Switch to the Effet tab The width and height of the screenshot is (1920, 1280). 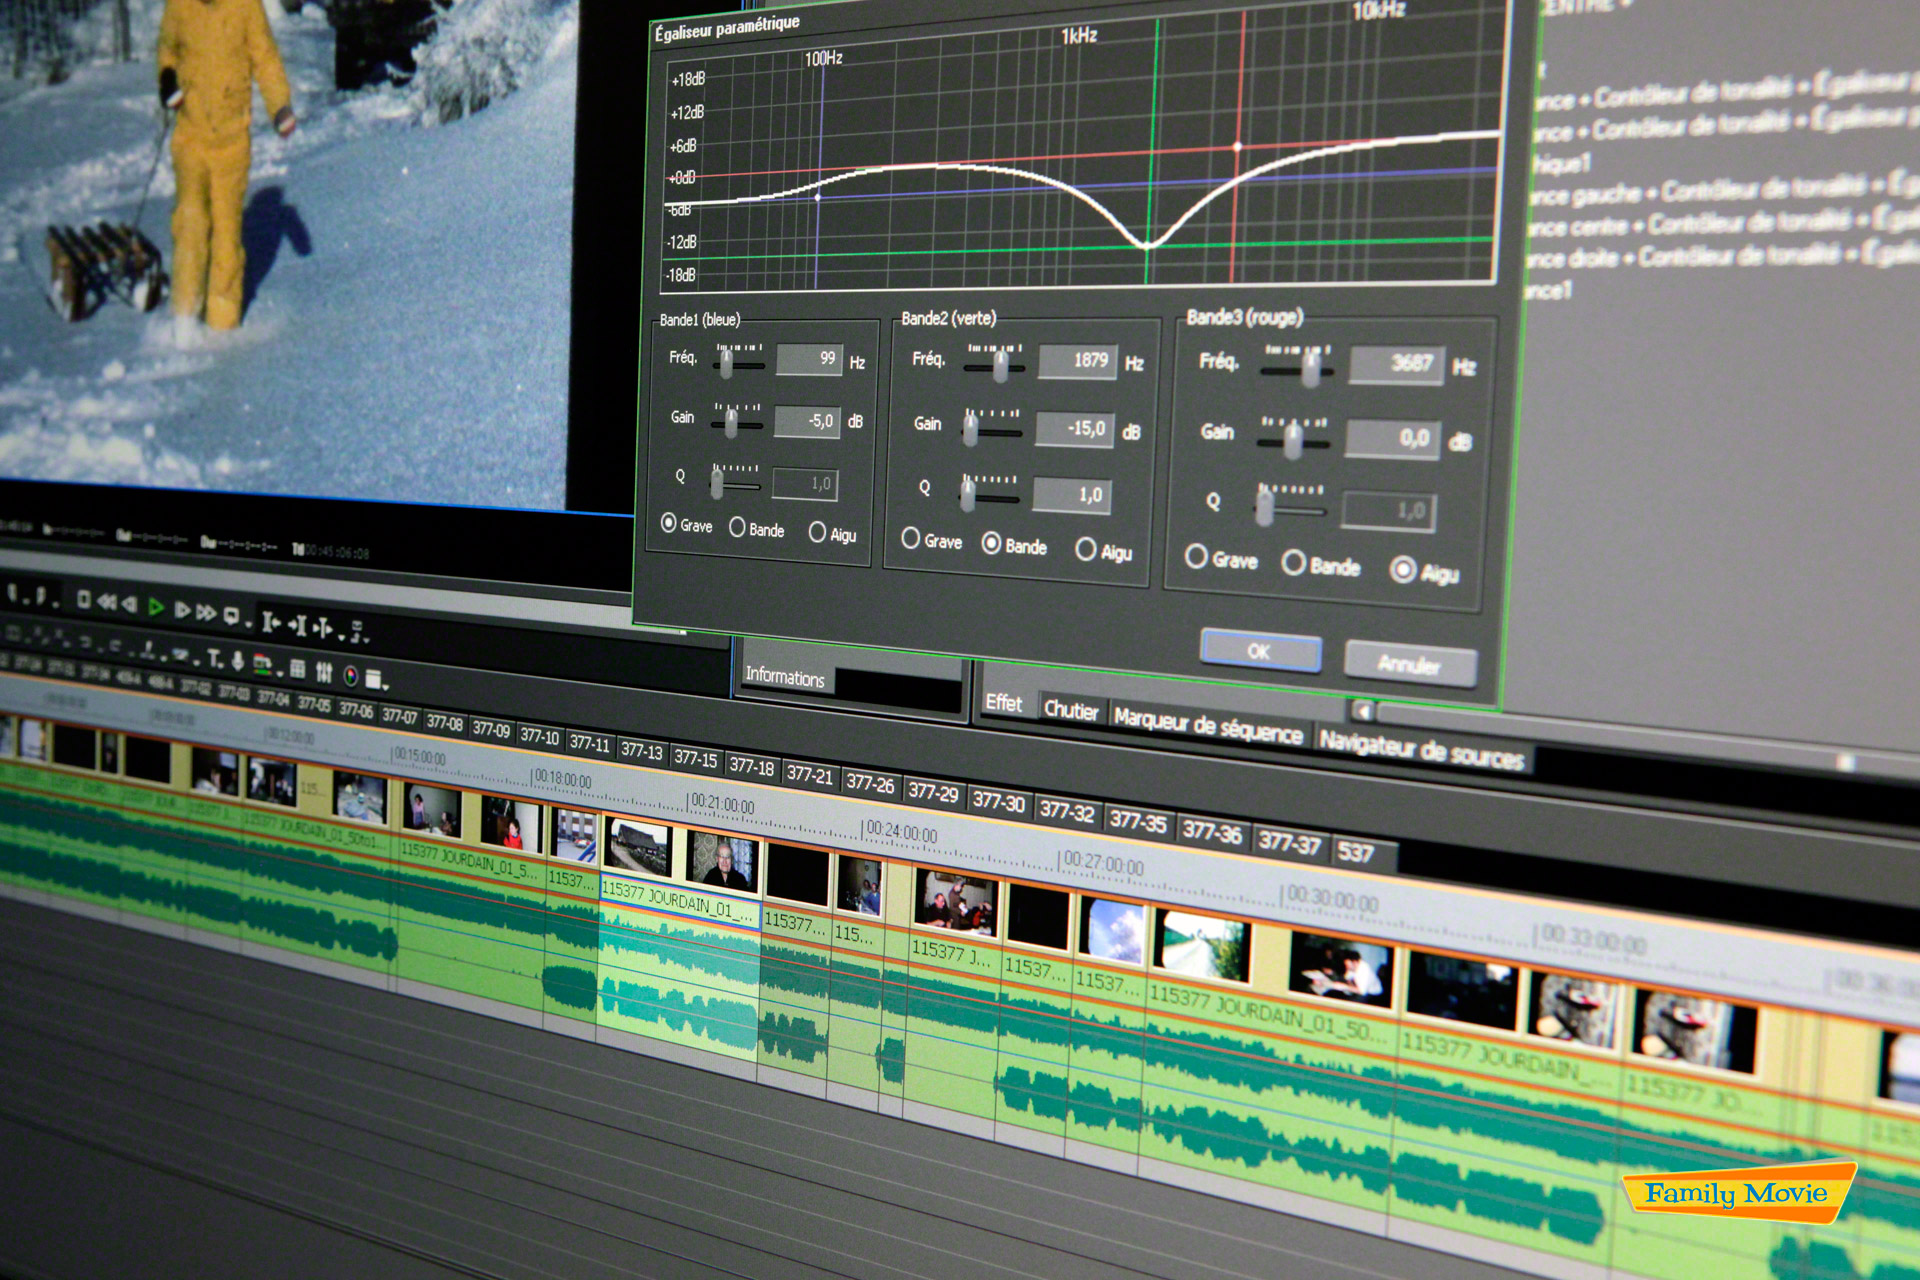pyautogui.click(x=1003, y=703)
